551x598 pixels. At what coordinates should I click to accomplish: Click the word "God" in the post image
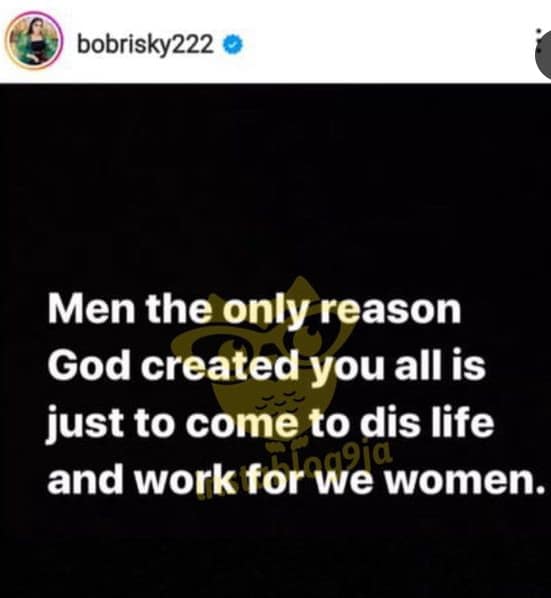[x=89, y=366]
